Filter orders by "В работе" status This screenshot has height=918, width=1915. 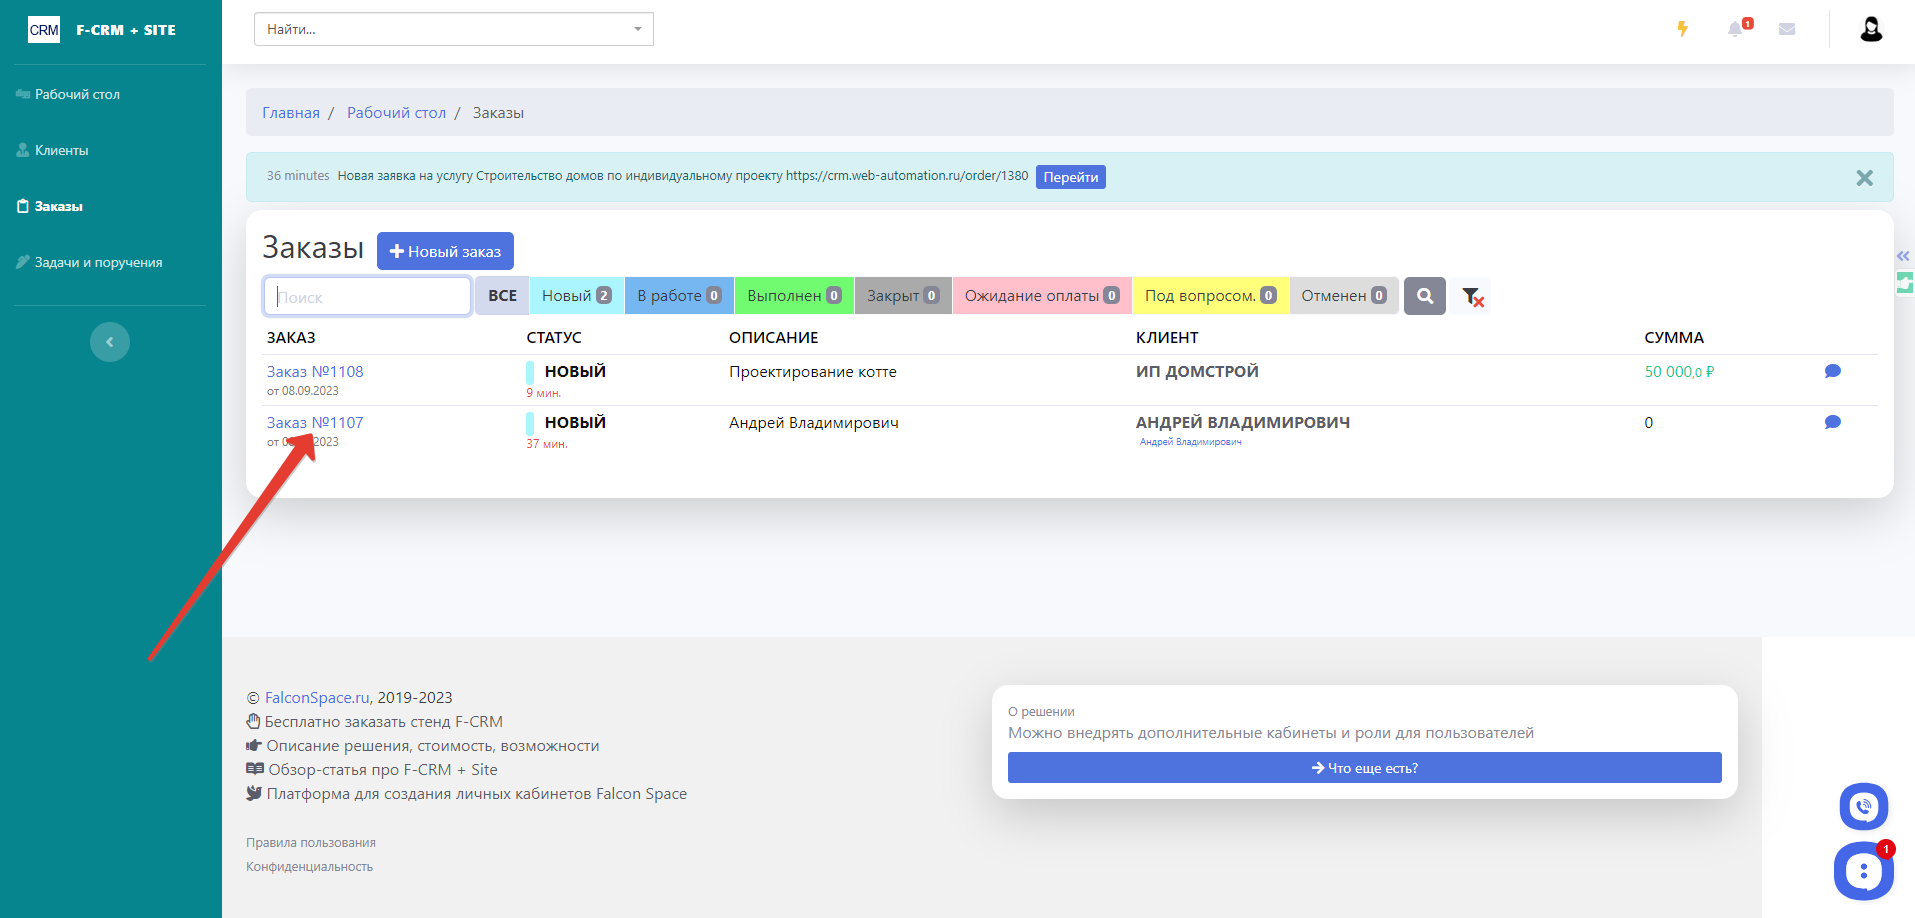678,296
